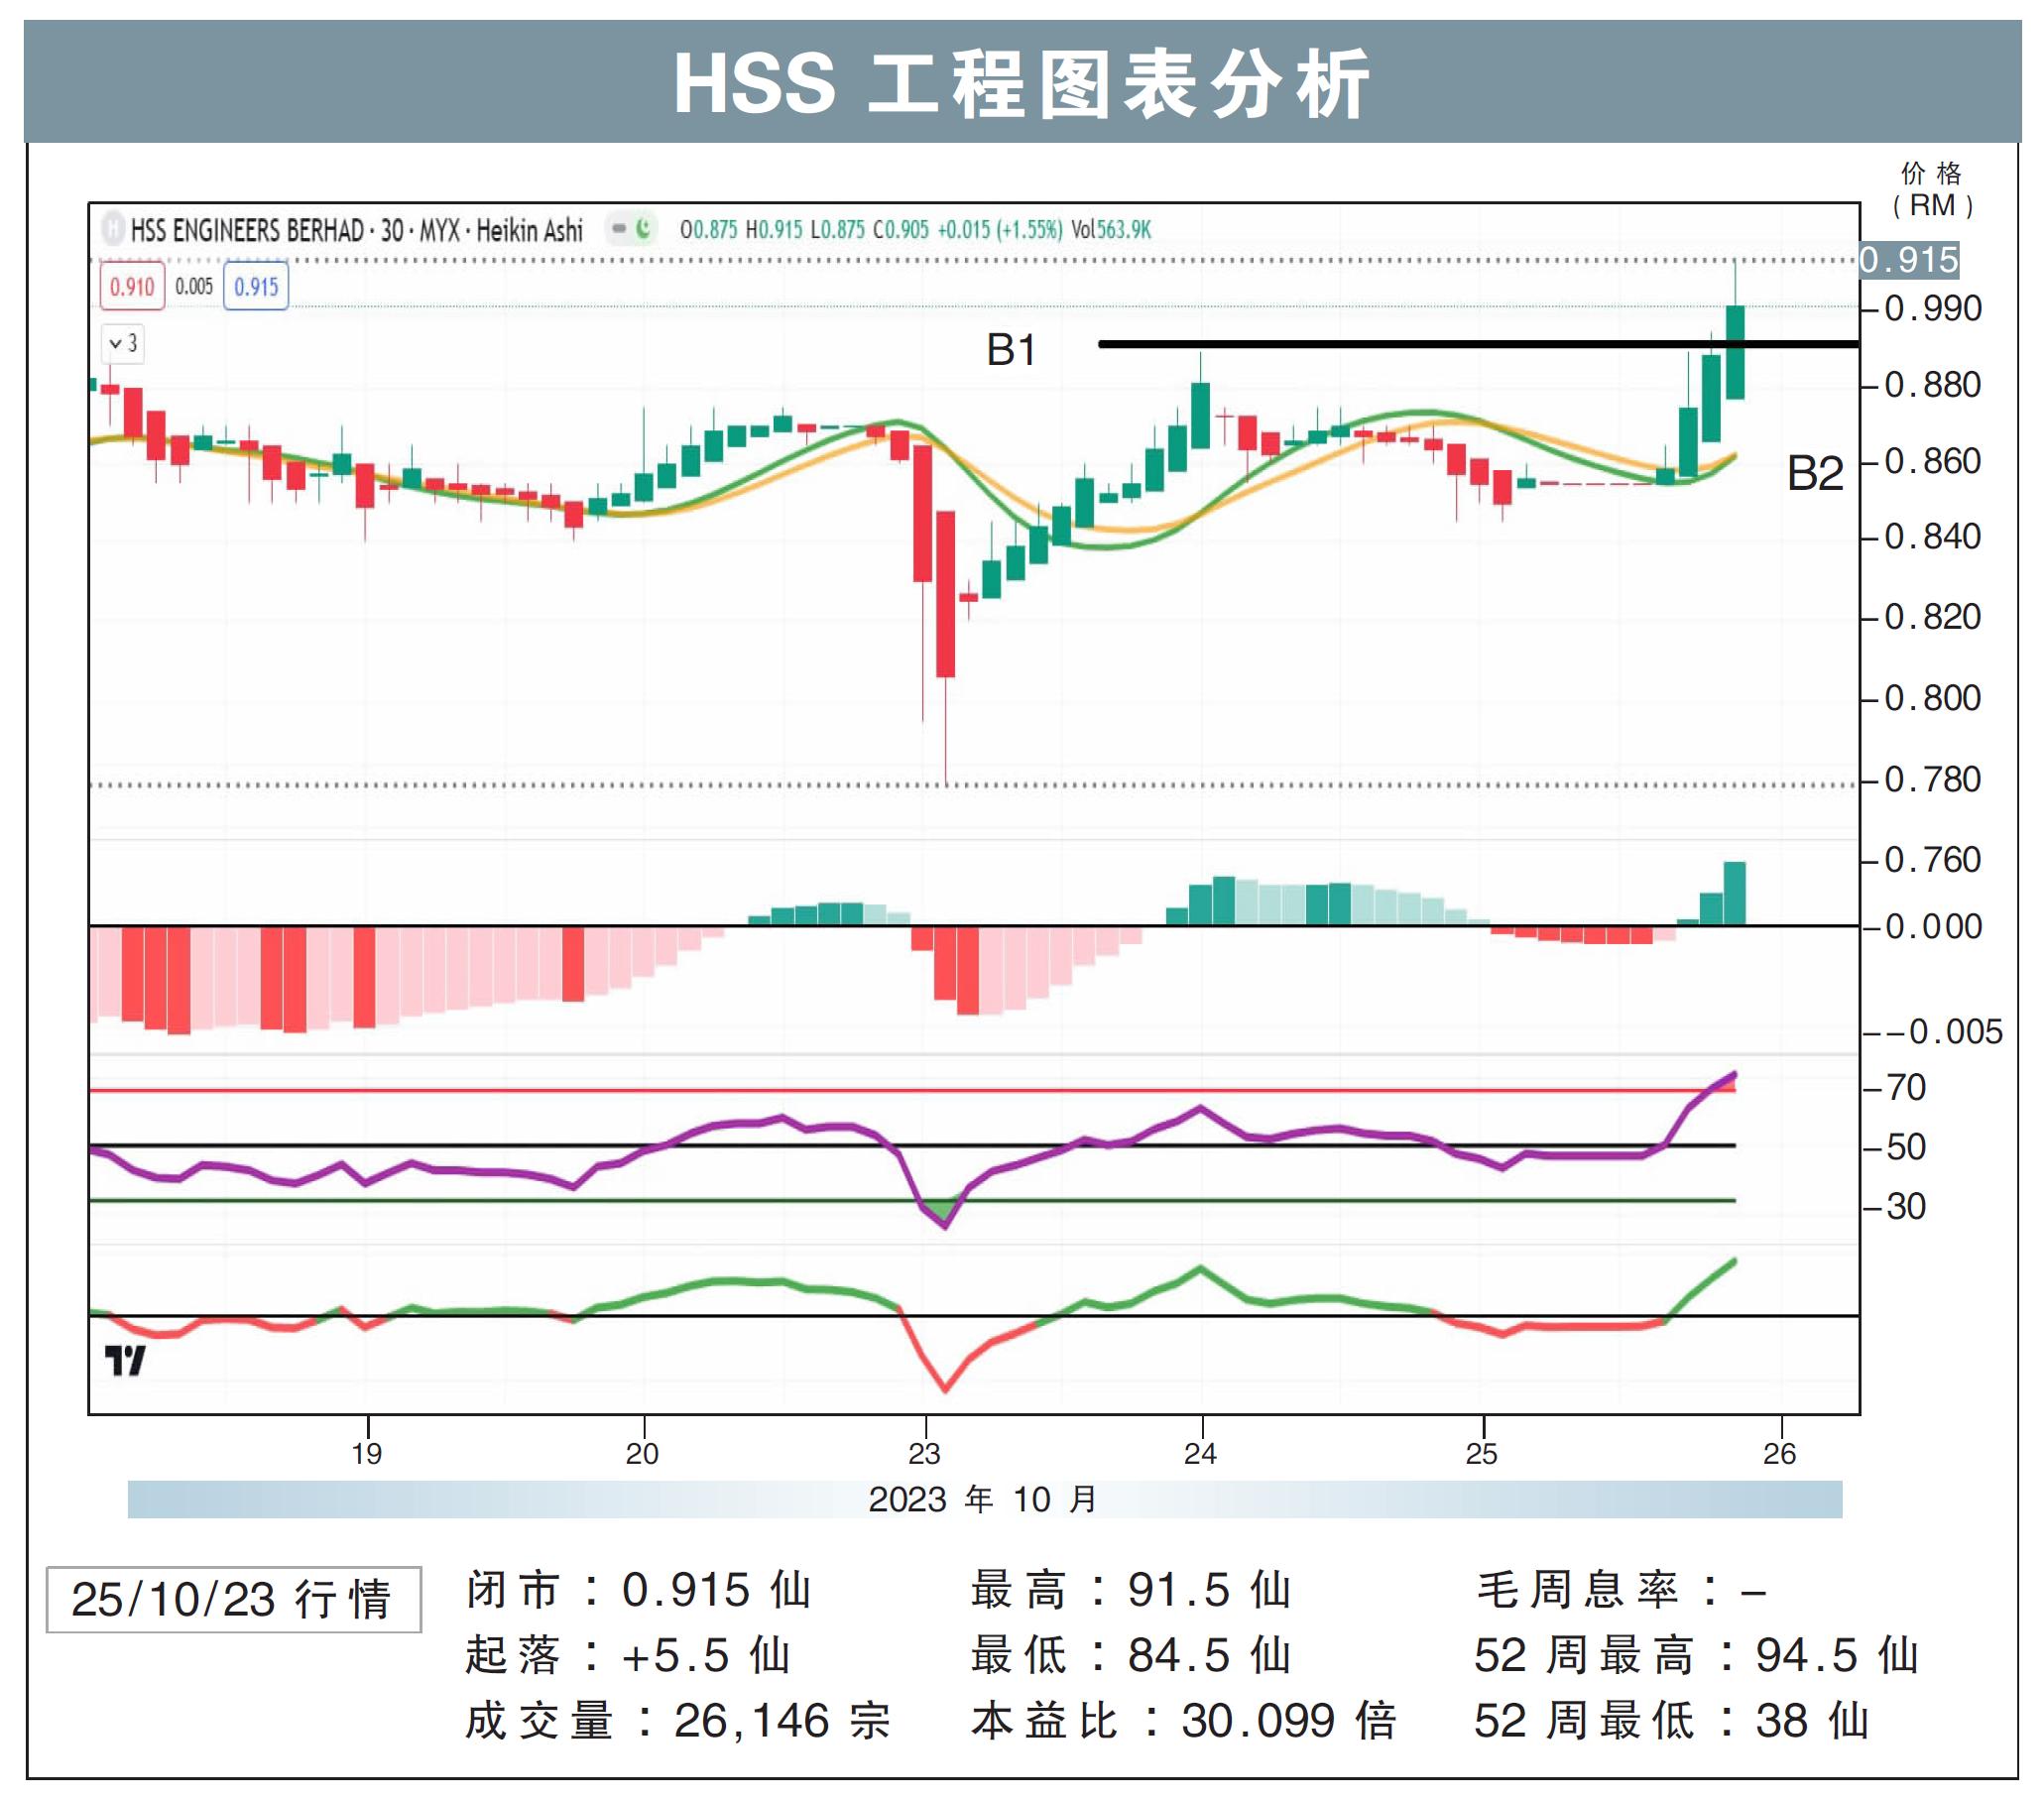Open the TradingView logo
Viewport: 2044px width, 1801px height.
[x=125, y=1361]
